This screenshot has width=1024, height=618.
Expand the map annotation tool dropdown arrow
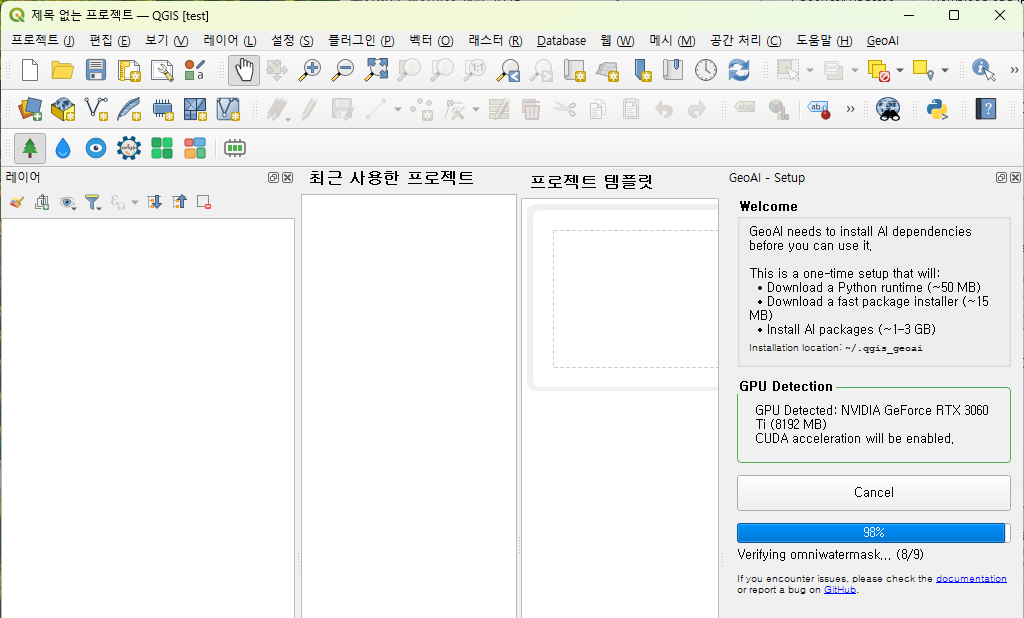[944, 70]
